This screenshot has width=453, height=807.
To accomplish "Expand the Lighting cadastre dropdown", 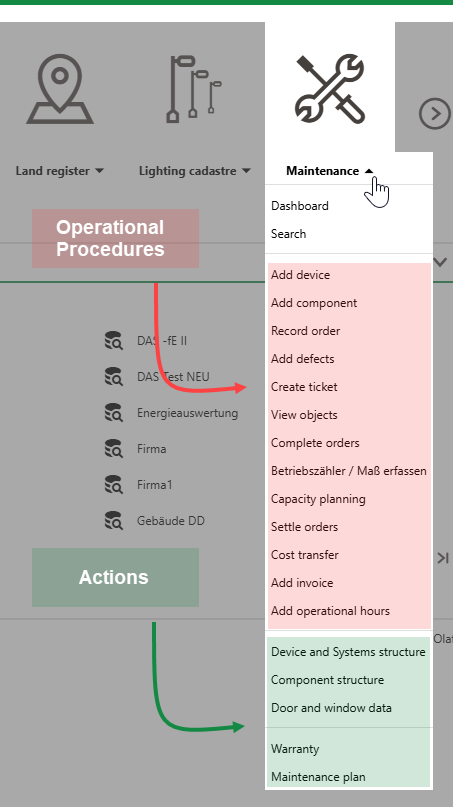I will (x=195, y=171).
